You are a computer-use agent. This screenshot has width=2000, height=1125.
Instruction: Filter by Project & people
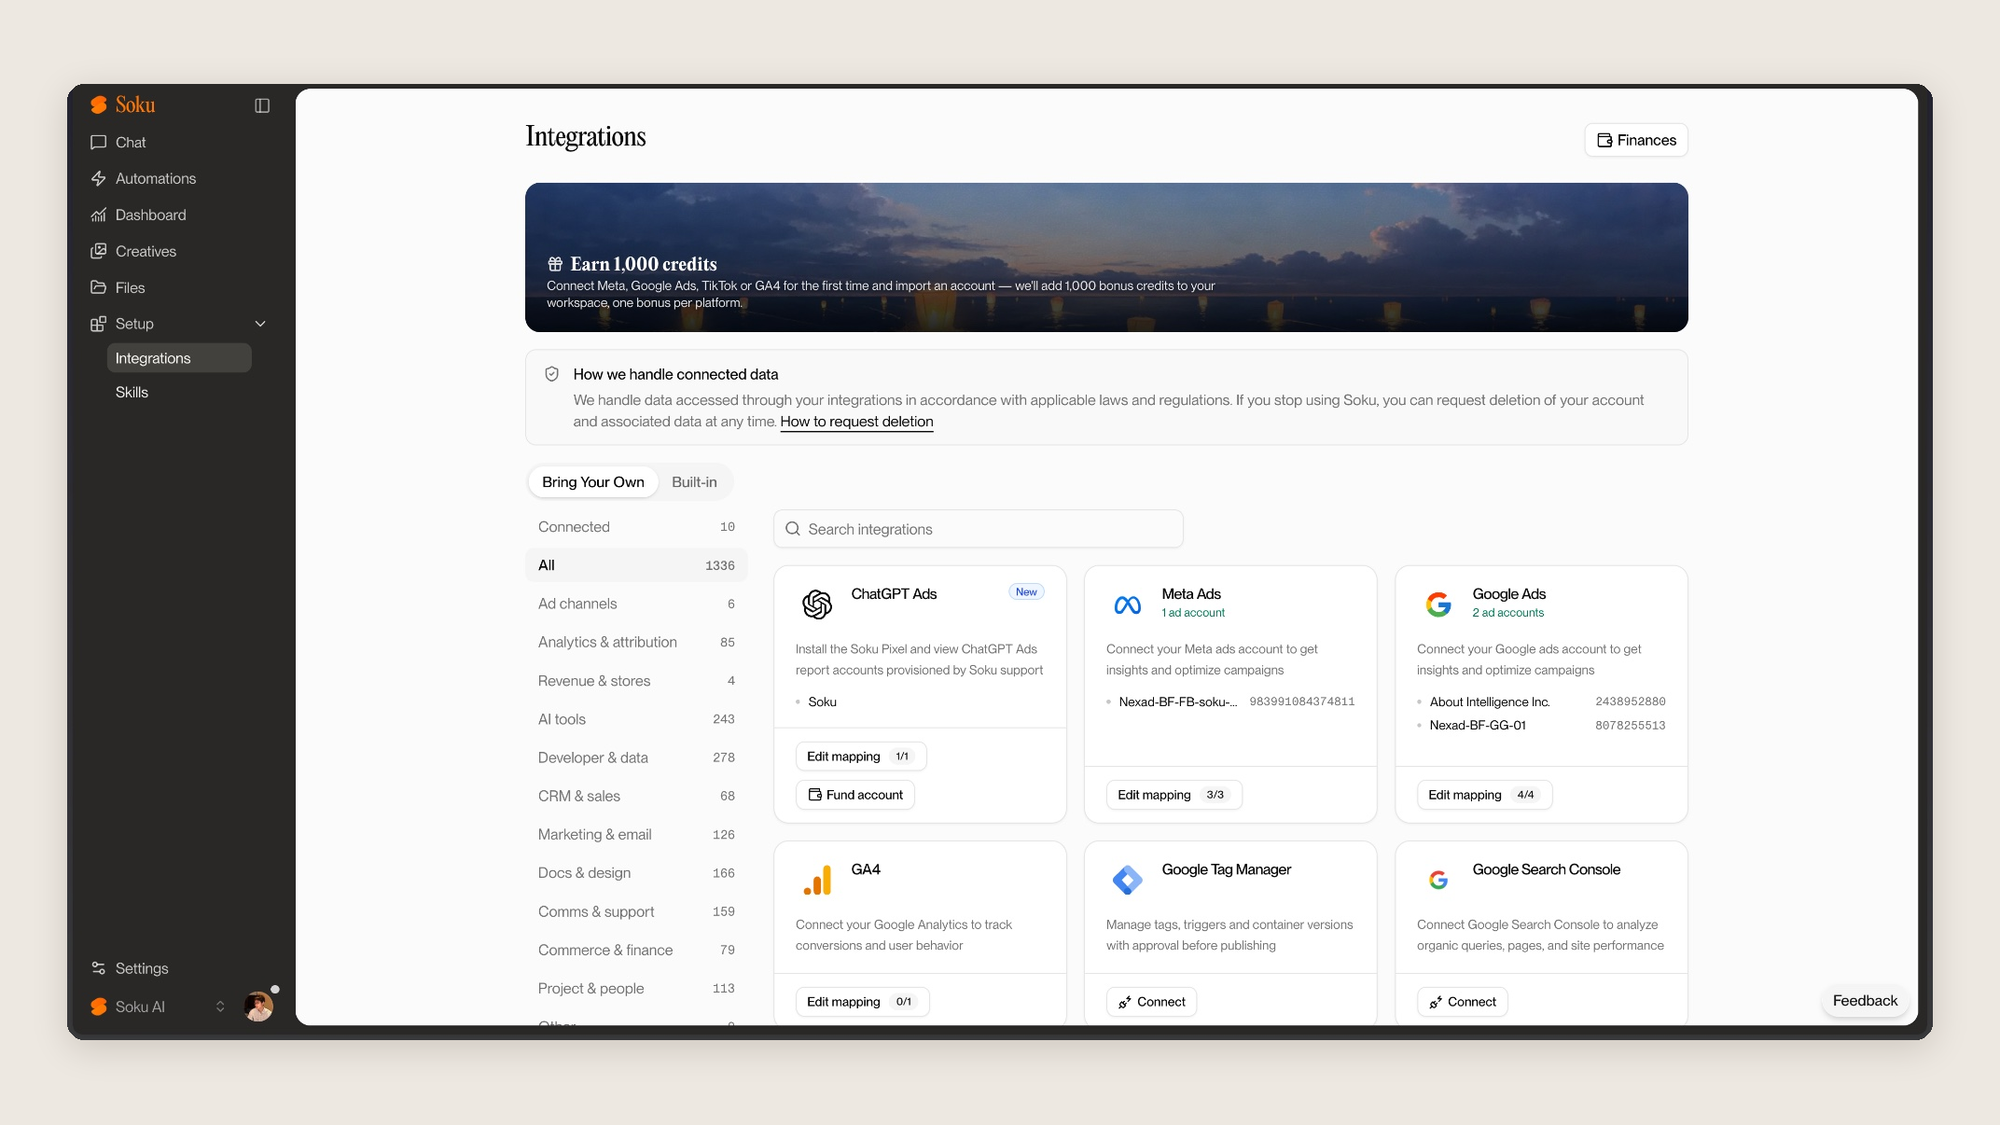point(636,989)
